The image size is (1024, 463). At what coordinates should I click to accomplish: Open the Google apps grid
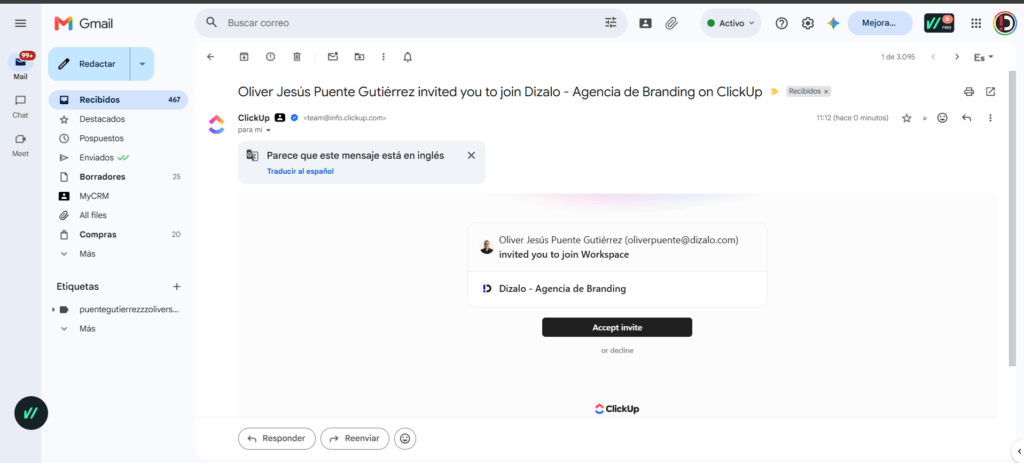(976, 24)
